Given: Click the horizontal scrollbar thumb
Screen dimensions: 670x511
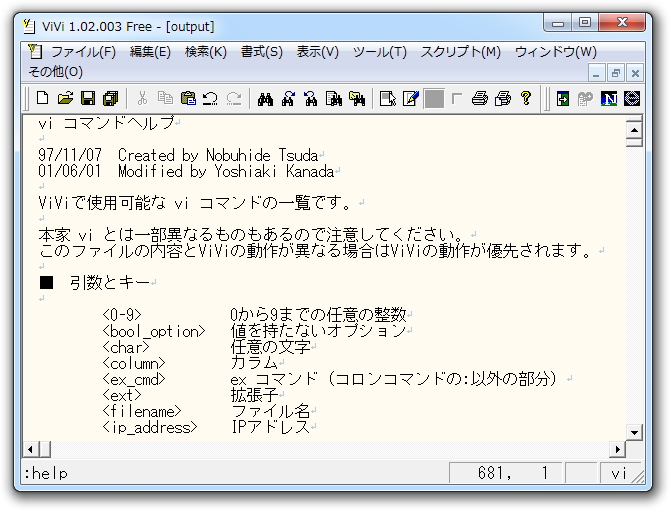Looking at the screenshot, I should [x=45, y=449].
